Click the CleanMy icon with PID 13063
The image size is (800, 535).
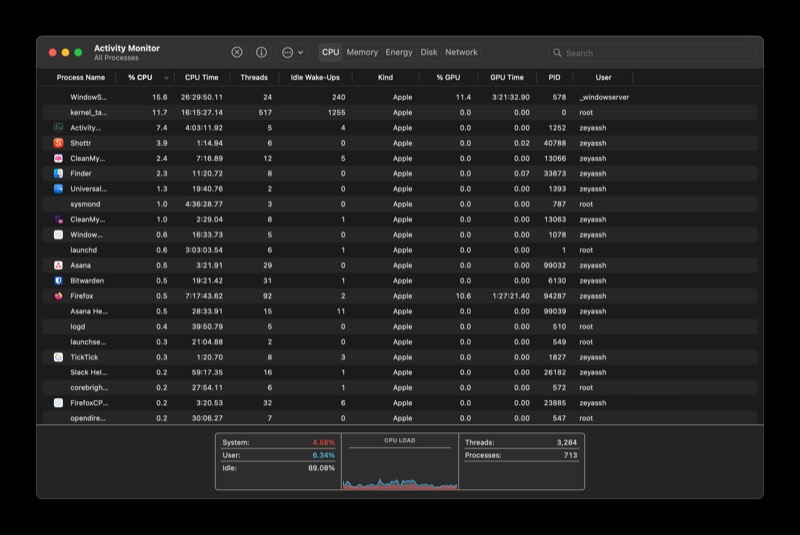click(59, 219)
